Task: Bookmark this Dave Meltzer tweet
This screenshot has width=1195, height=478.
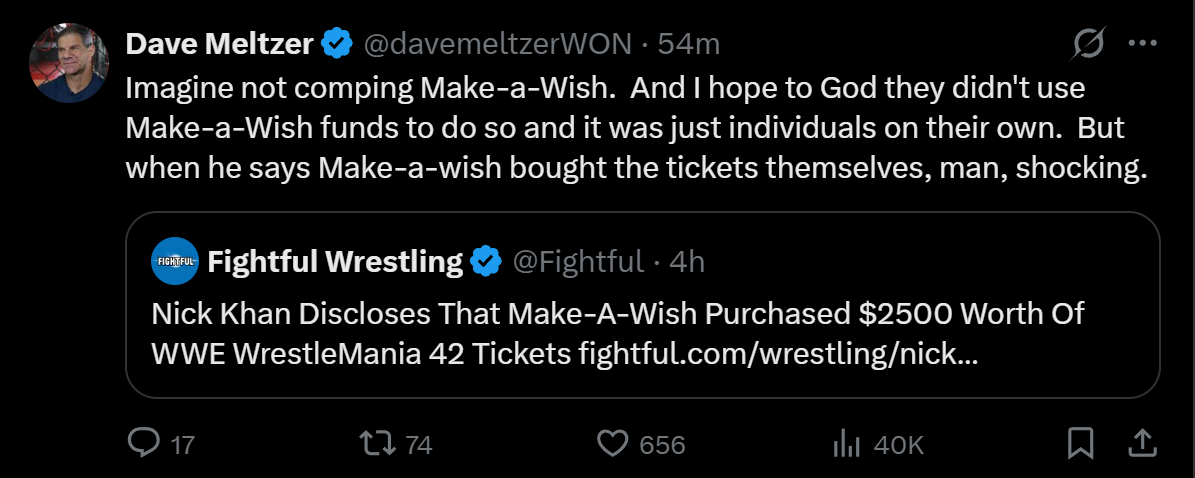Action: [x=1081, y=444]
